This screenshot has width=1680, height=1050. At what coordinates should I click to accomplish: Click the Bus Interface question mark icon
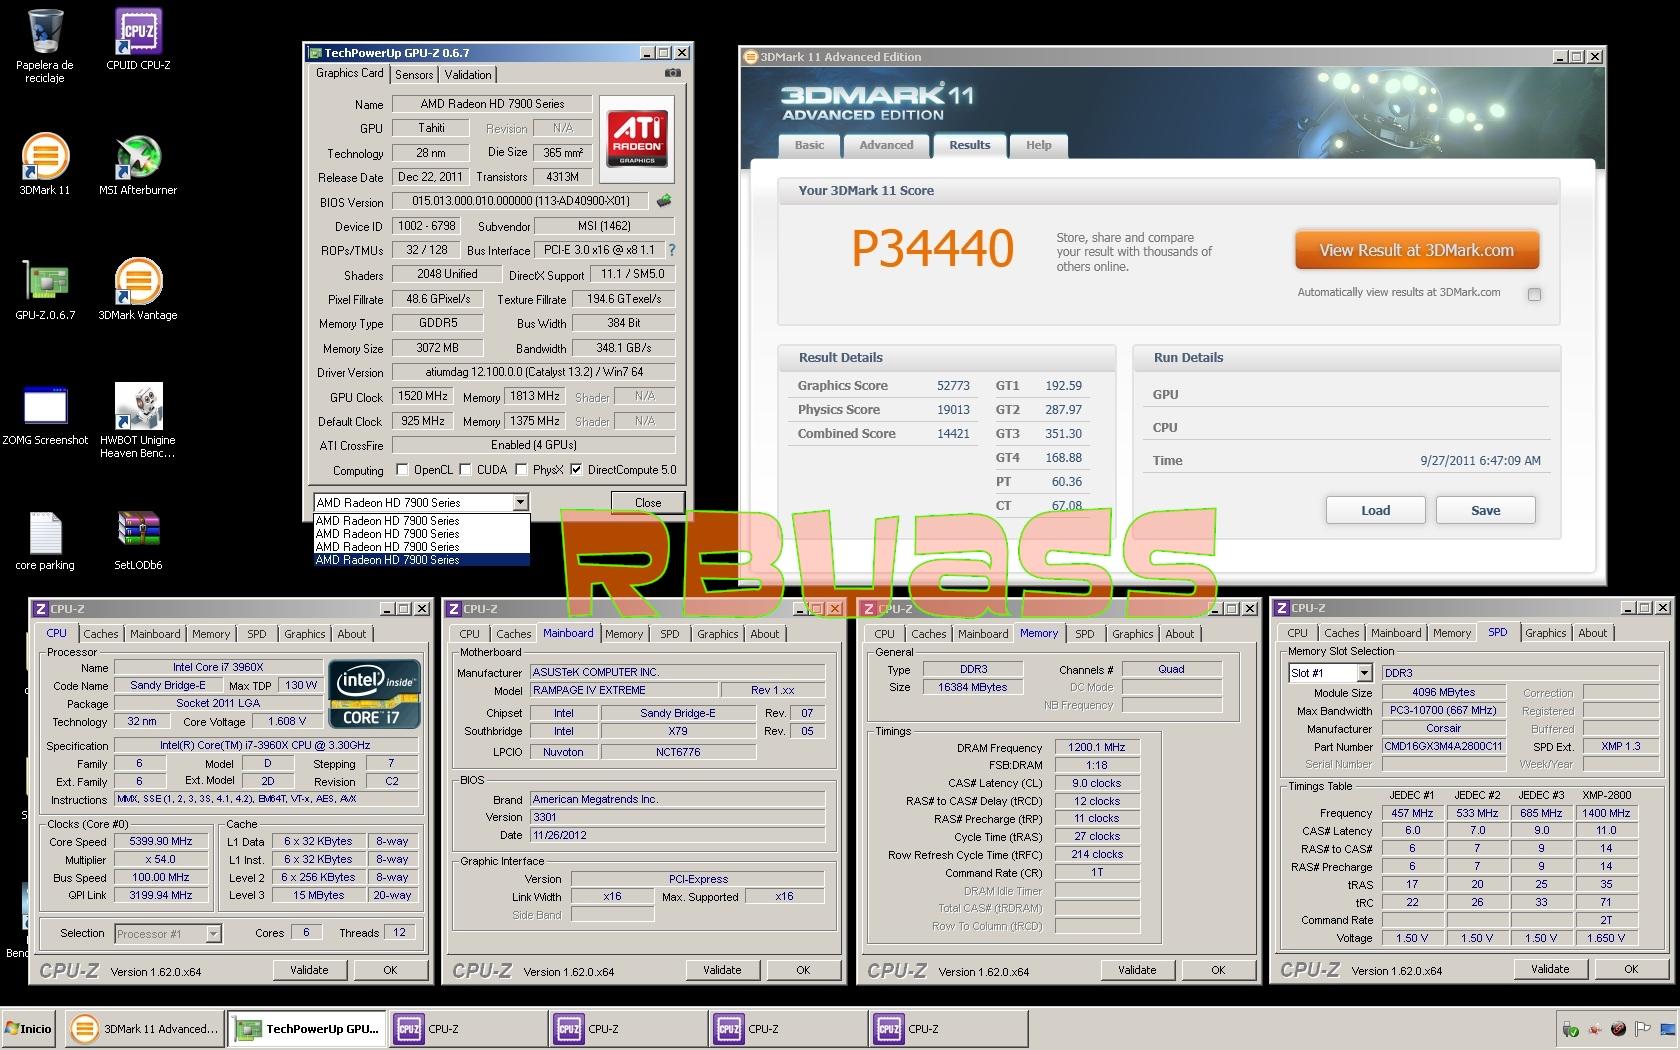coord(671,250)
